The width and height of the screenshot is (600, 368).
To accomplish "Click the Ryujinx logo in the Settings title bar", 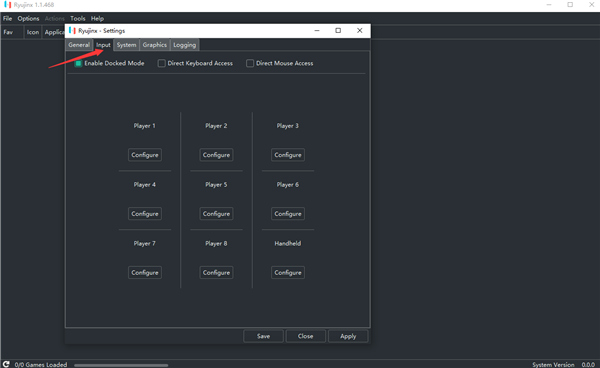I will (72, 31).
